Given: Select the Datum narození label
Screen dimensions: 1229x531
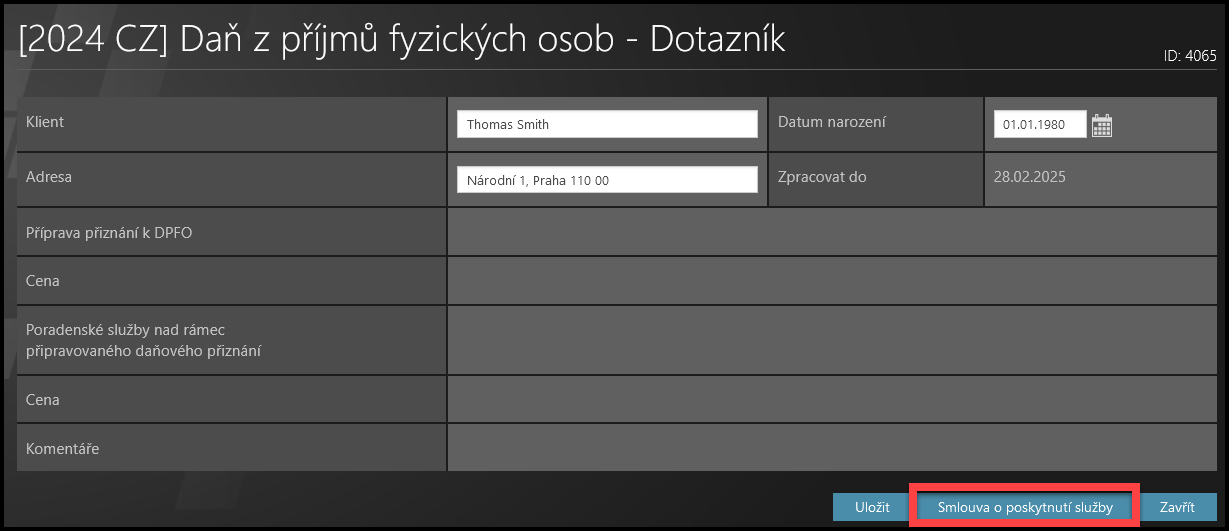Looking at the screenshot, I should [x=832, y=122].
